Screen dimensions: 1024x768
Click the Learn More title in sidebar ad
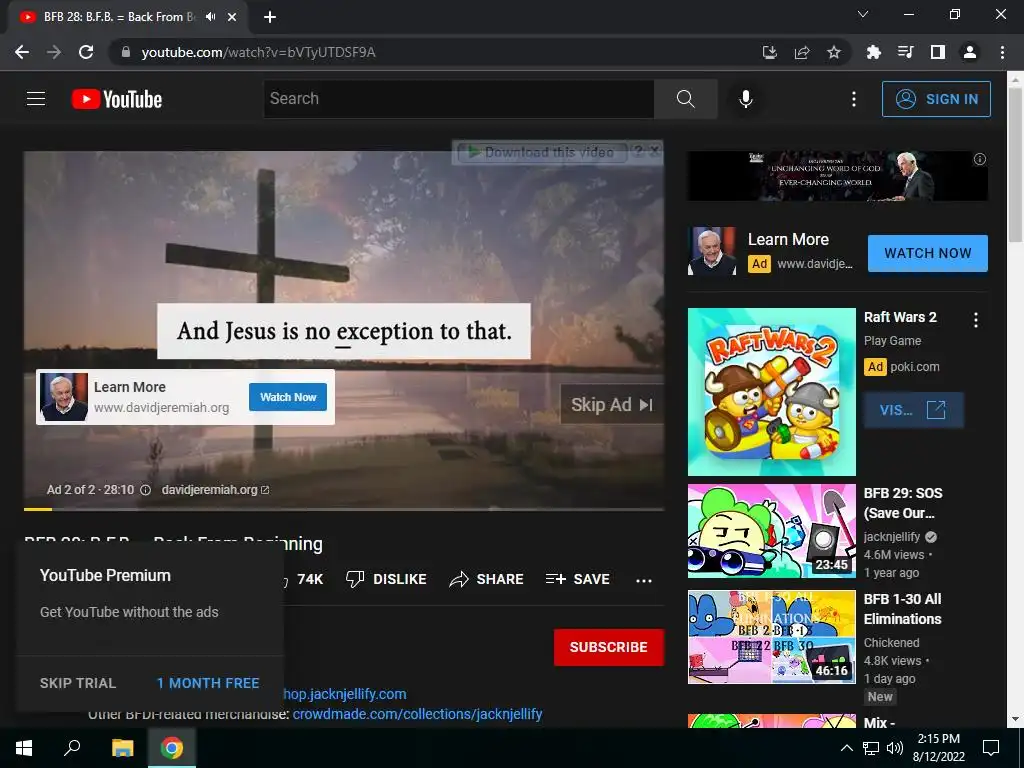(788, 240)
